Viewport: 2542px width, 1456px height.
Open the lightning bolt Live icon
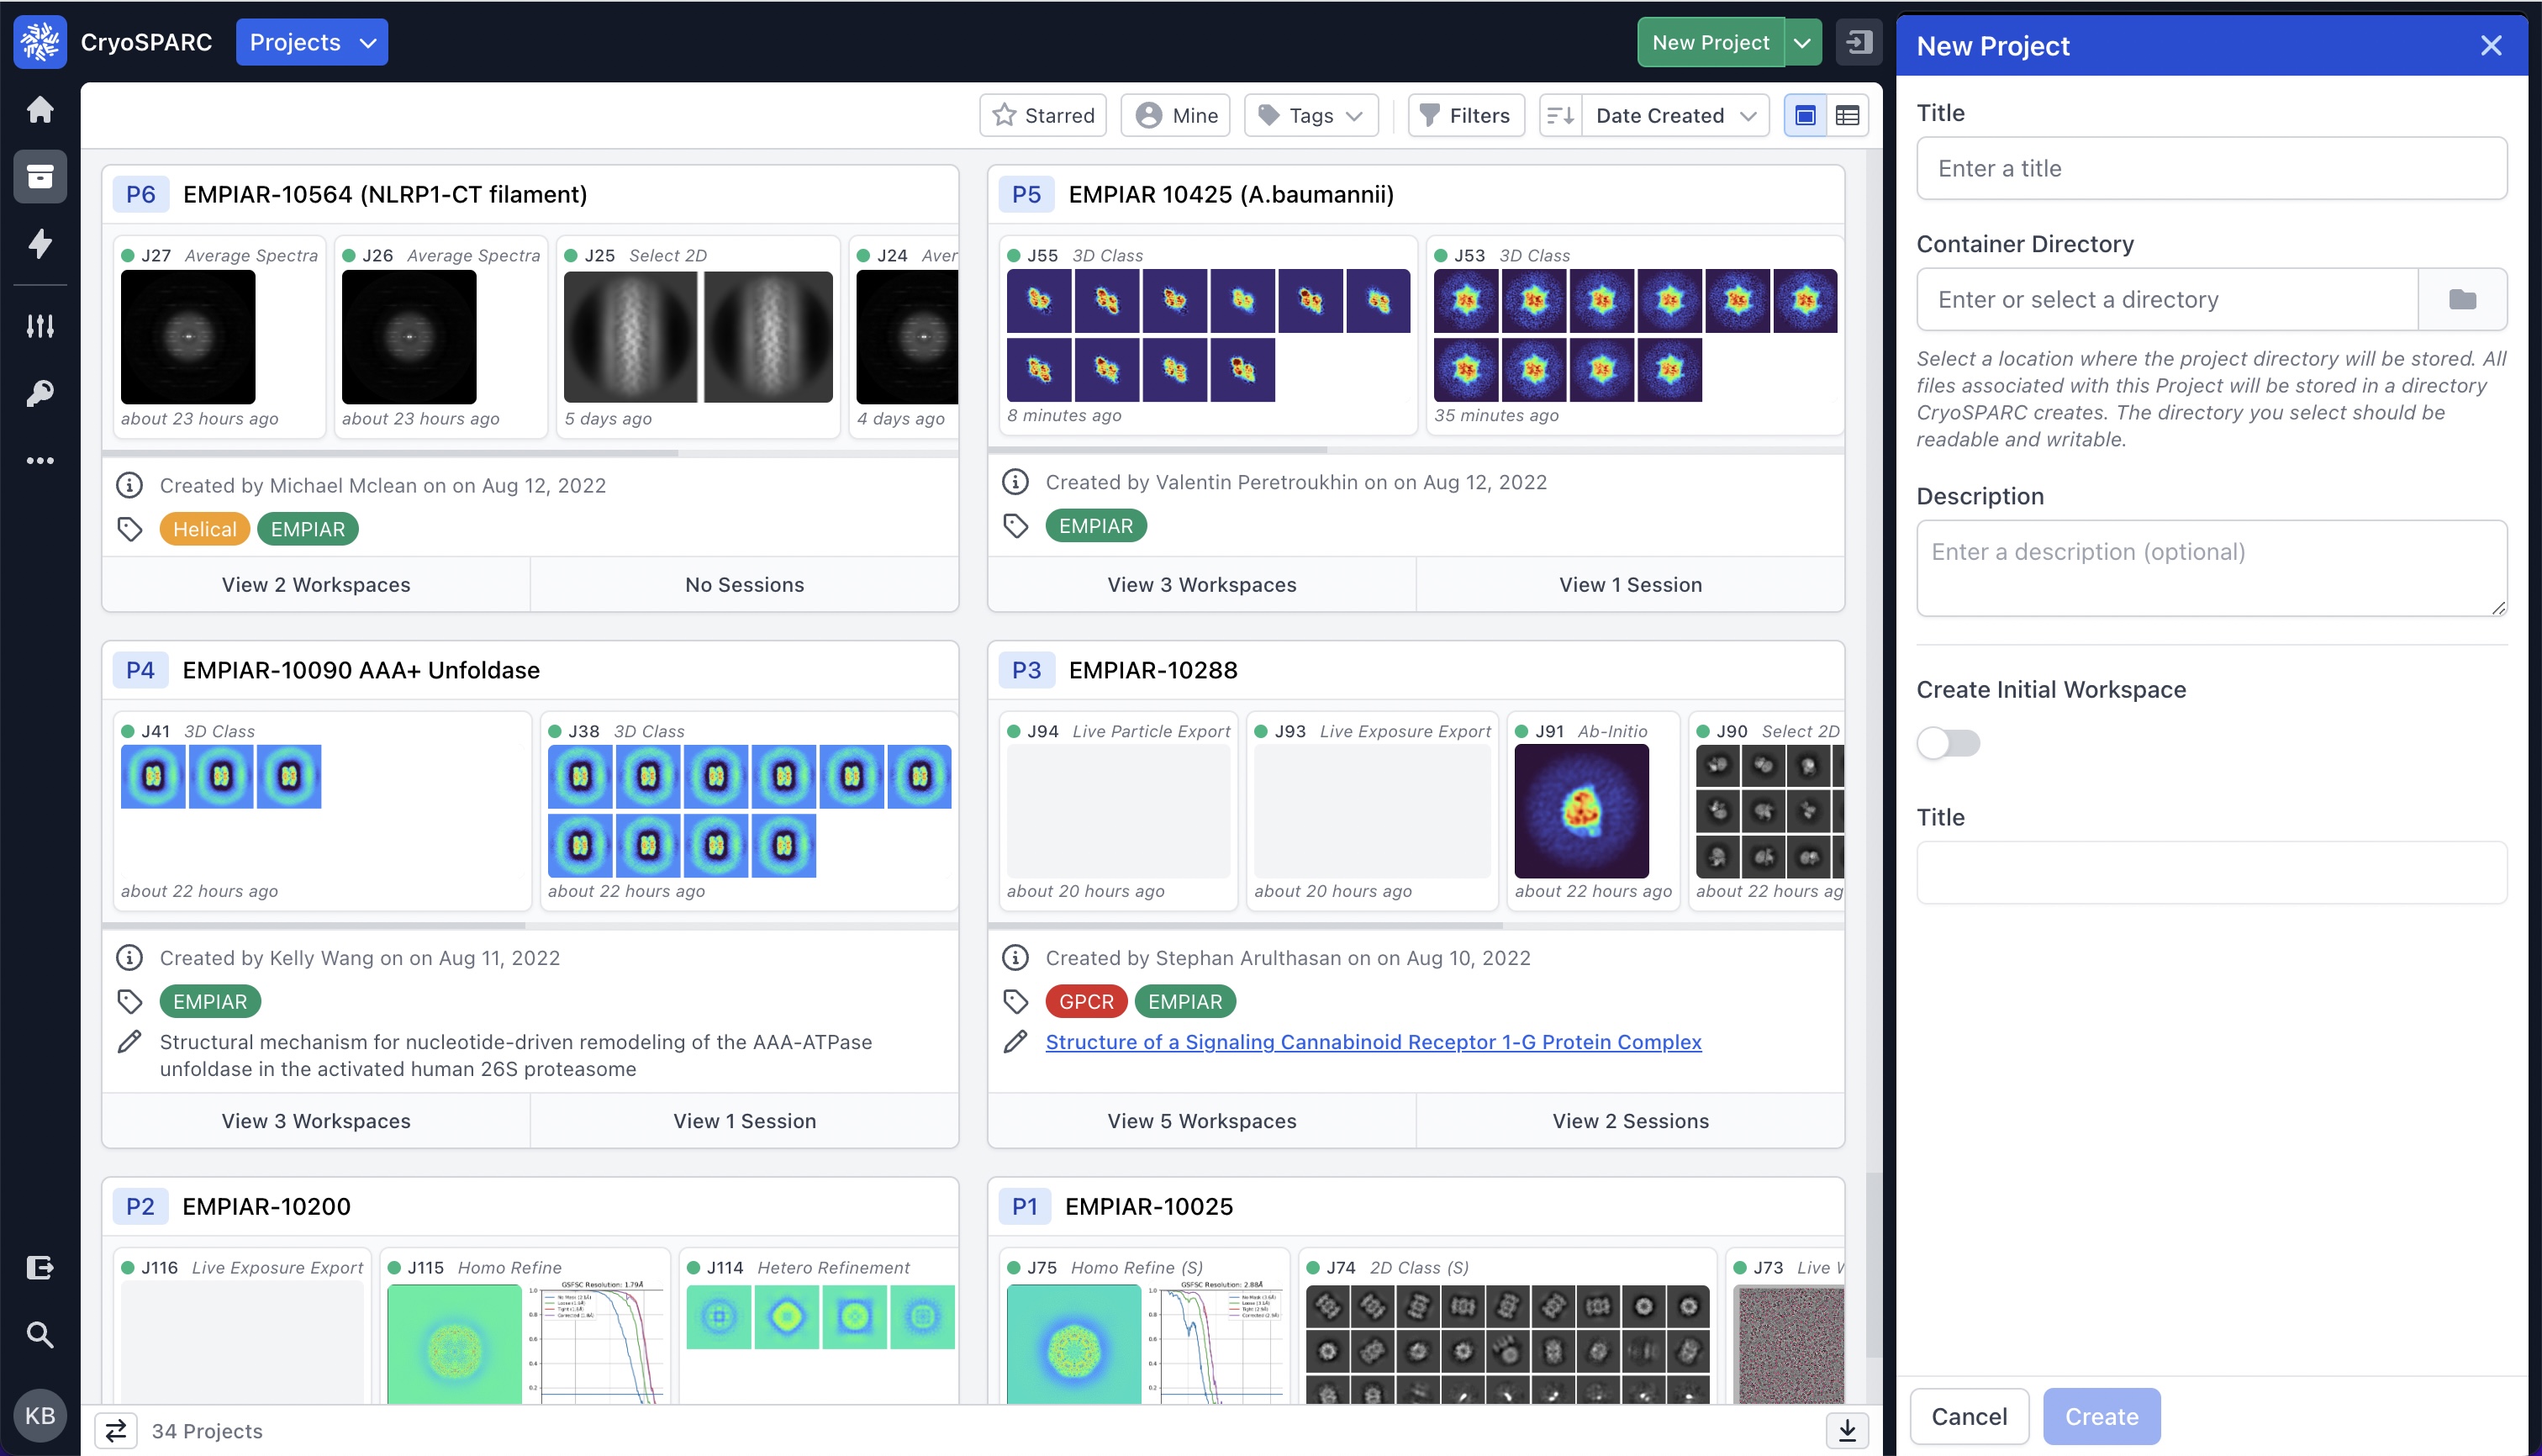click(x=40, y=243)
